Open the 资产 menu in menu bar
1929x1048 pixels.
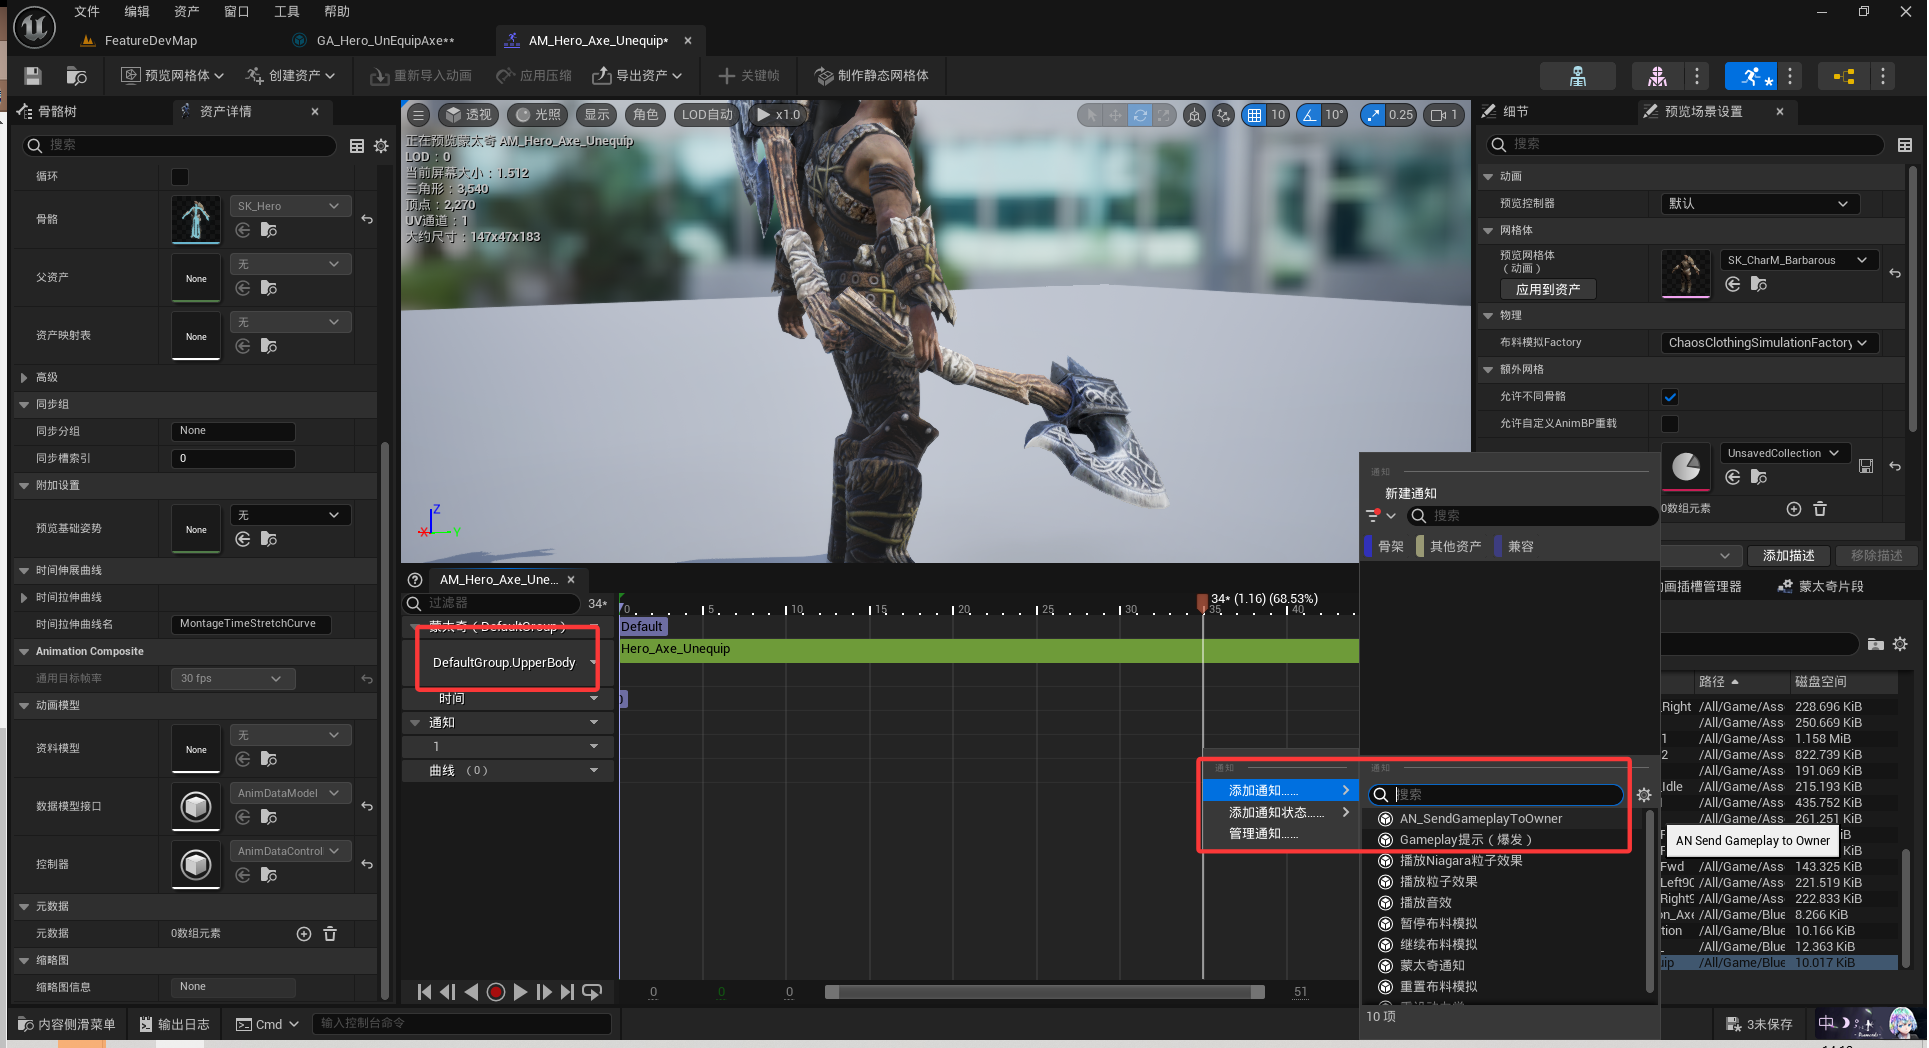[x=186, y=12]
